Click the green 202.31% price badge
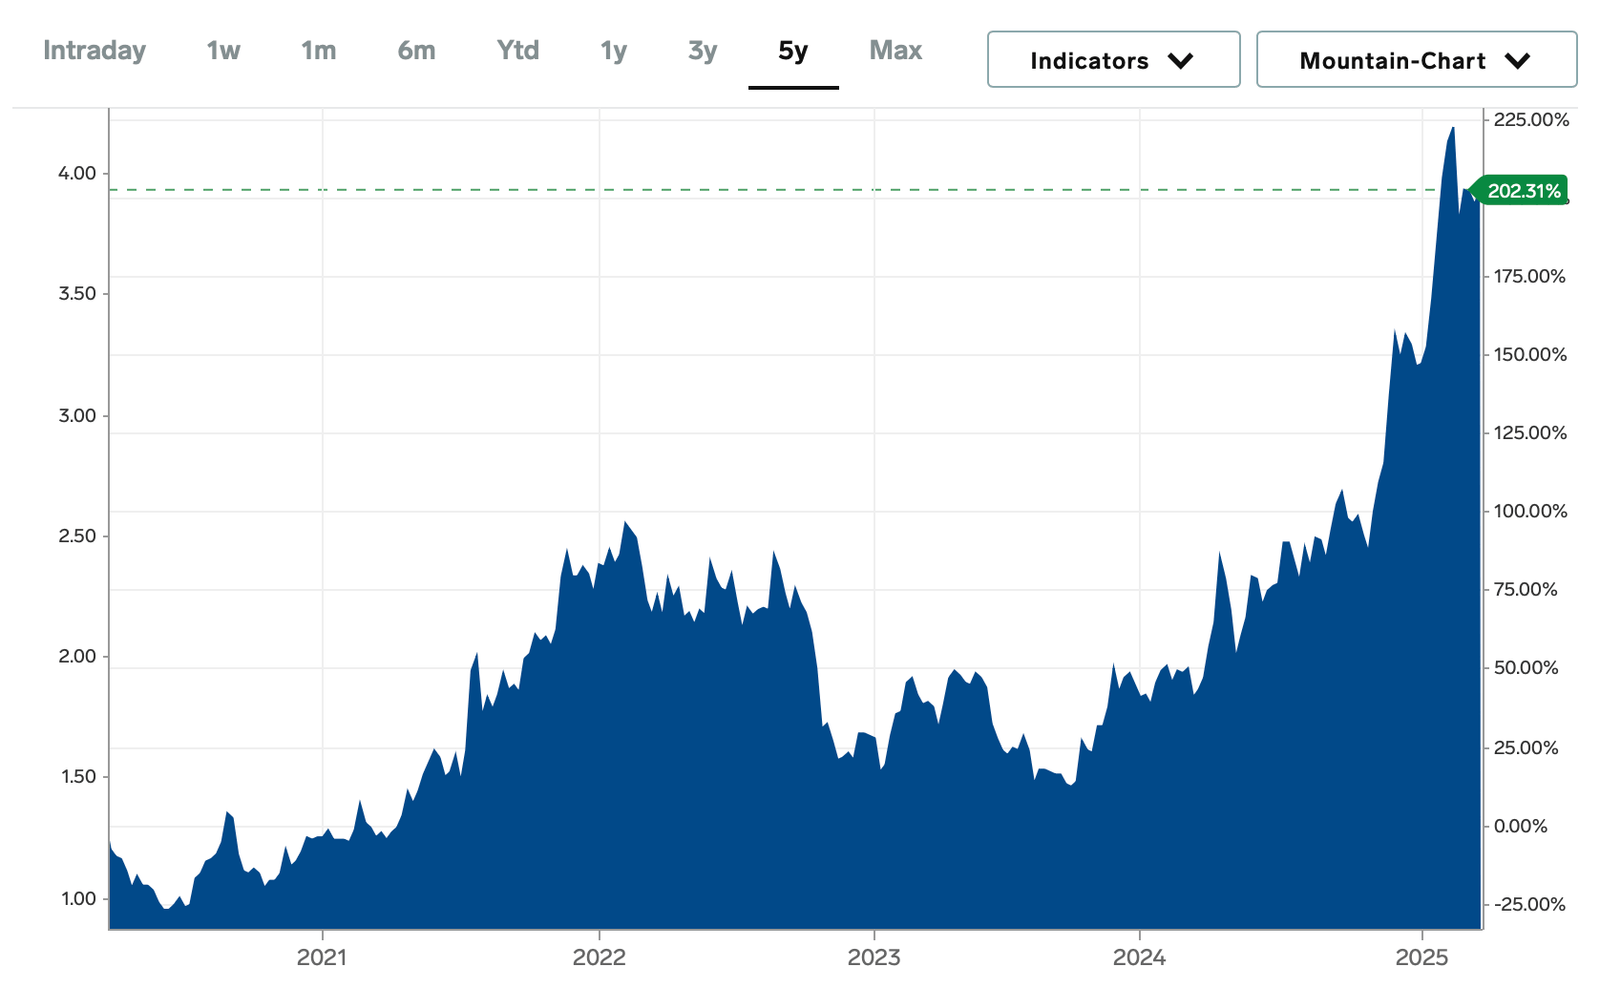 pyautogui.click(x=1522, y=191)
